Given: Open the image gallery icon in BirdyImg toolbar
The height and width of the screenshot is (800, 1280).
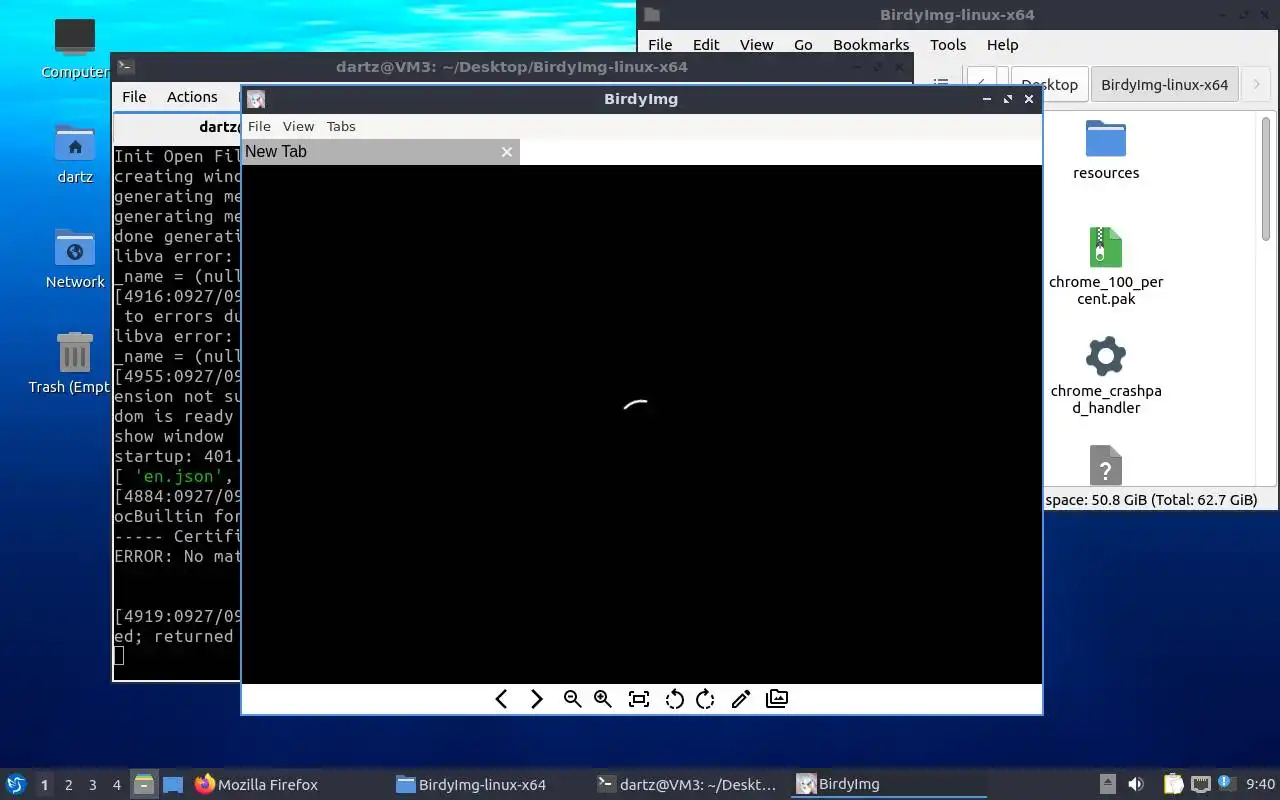Looking at the screenshot, I should tap(777, 699).
